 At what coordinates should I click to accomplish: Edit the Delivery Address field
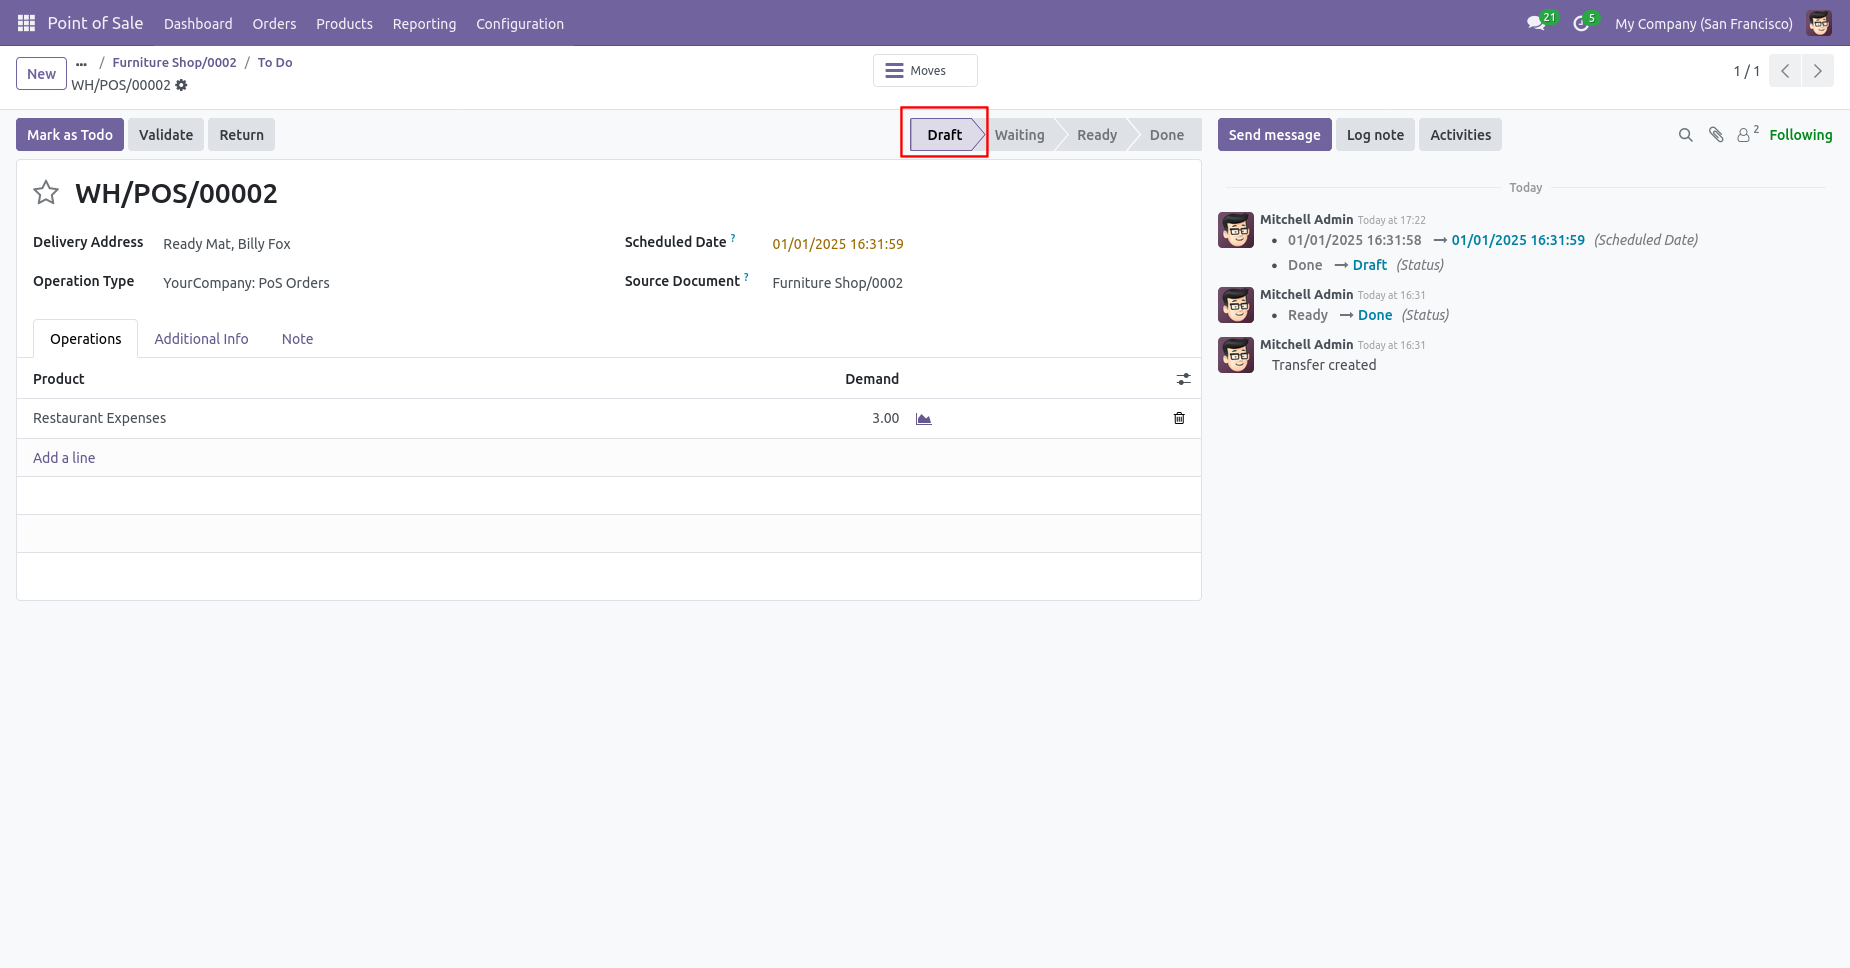point(227,244)
